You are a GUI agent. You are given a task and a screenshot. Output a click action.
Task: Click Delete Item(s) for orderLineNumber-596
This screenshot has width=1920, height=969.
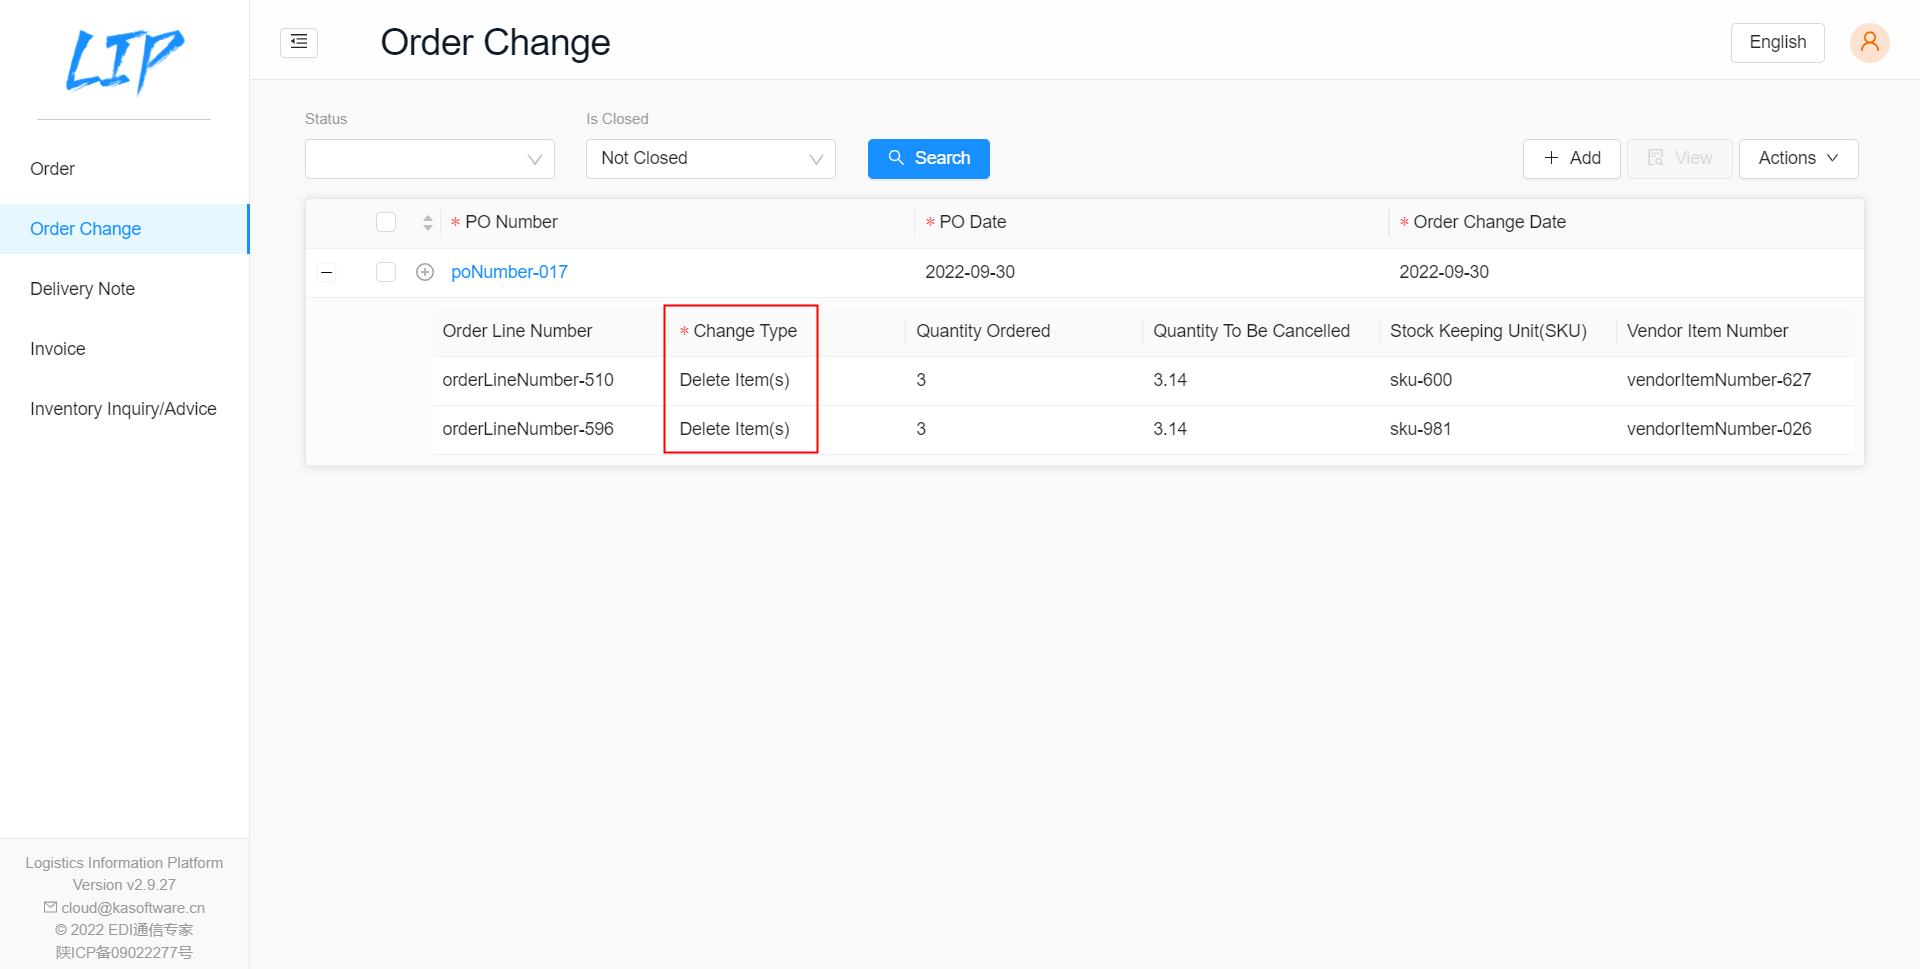click(x=734, y=429)
